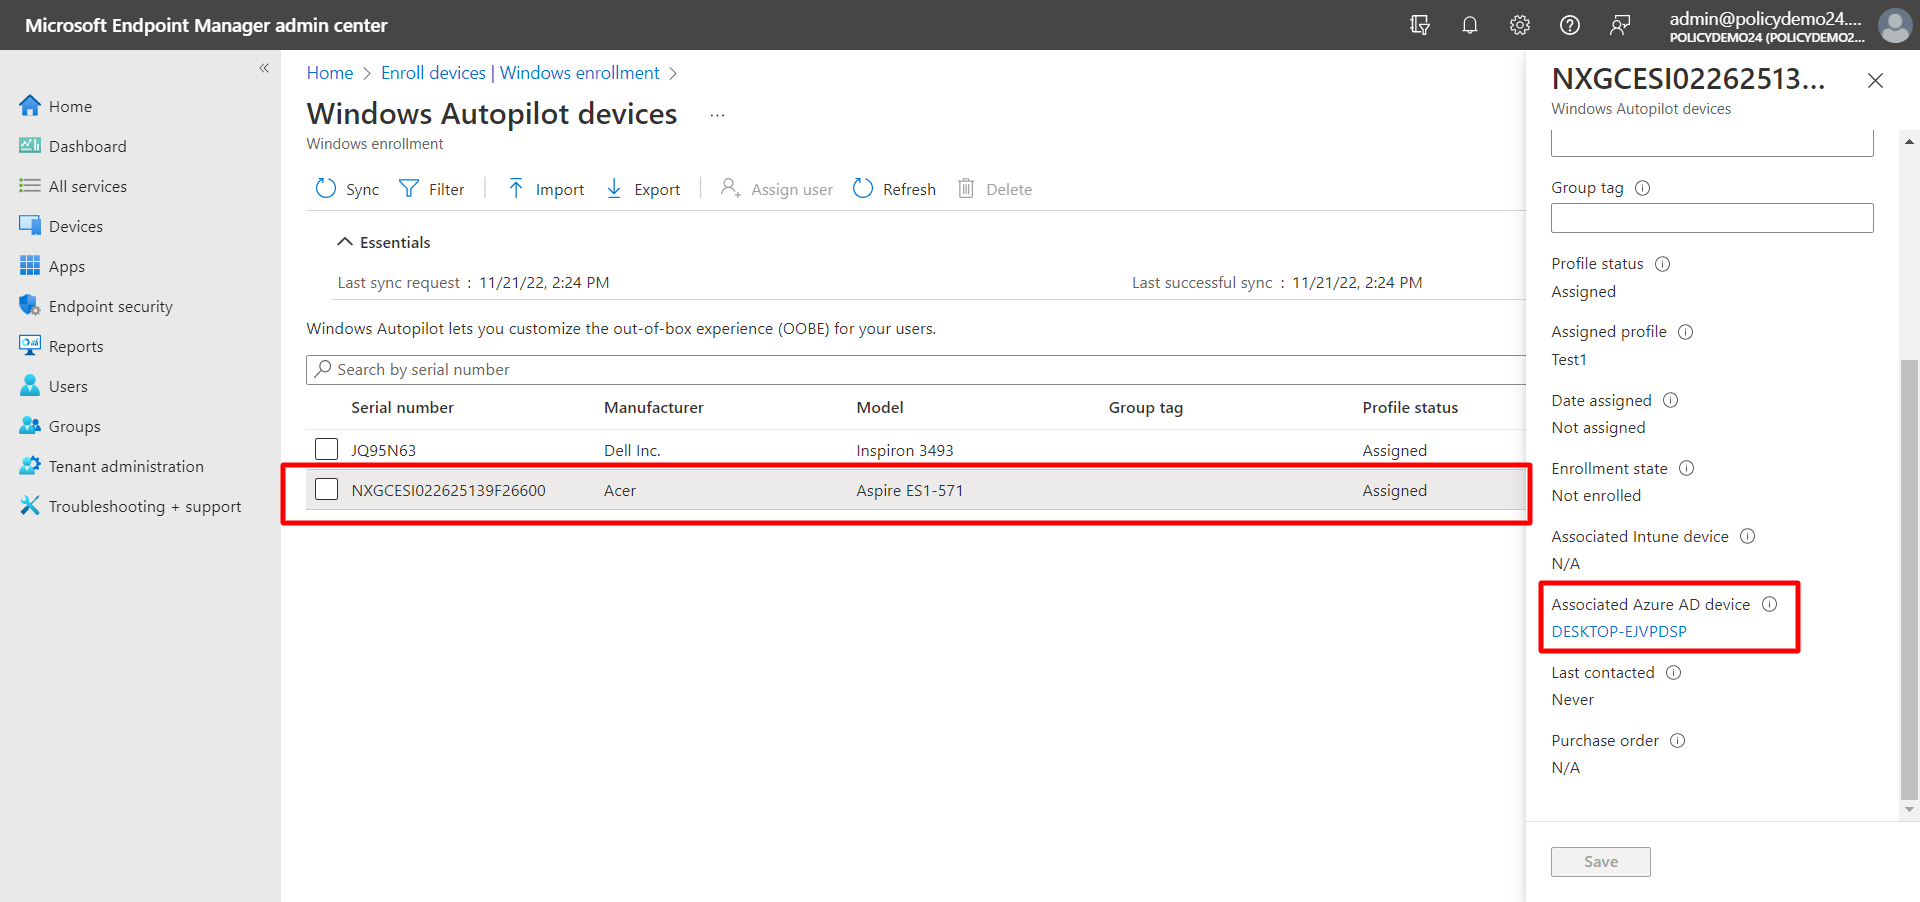The image size is (1920, 902).
Task: Click the Users sidebar icon
Action: click(30, 386)
